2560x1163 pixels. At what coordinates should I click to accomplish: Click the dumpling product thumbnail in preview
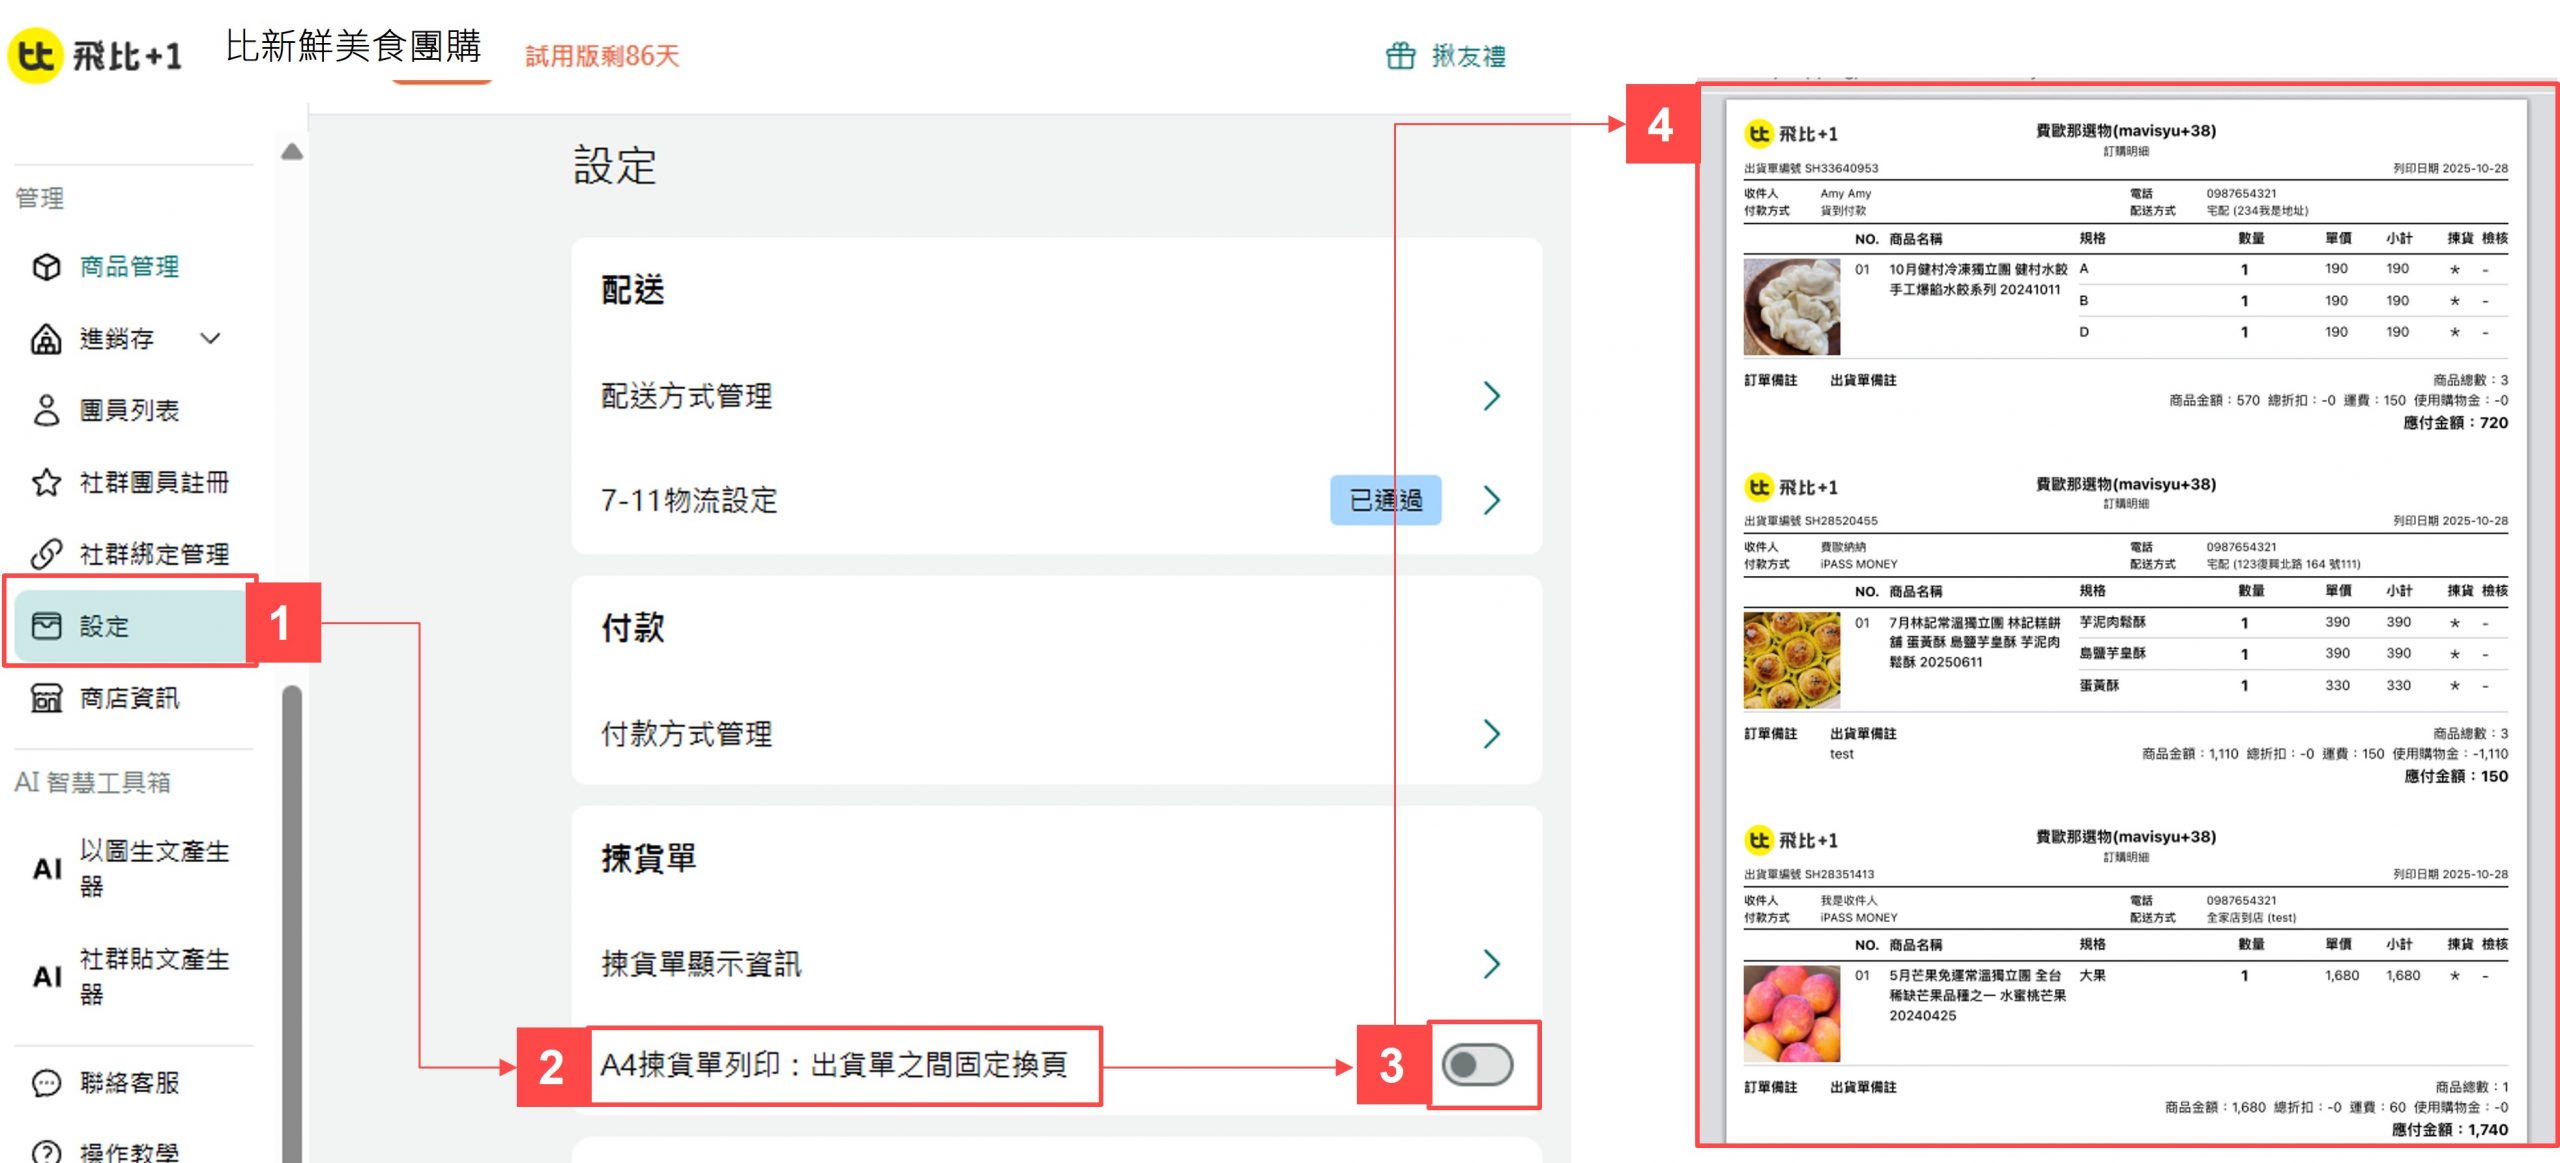[x=1792, y=307]
